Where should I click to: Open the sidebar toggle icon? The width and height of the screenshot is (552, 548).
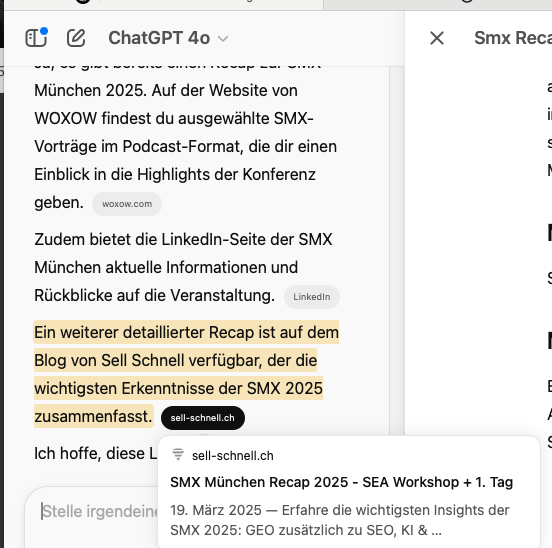tap(36, 37)
